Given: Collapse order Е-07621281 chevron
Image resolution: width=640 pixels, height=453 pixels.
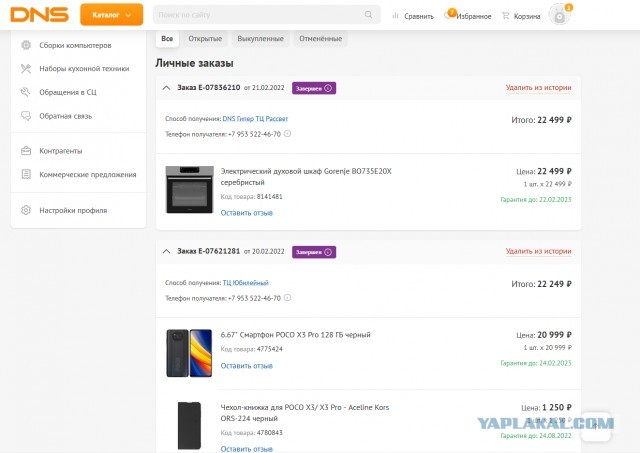Looking at the screenshot, I should [166, 251].
